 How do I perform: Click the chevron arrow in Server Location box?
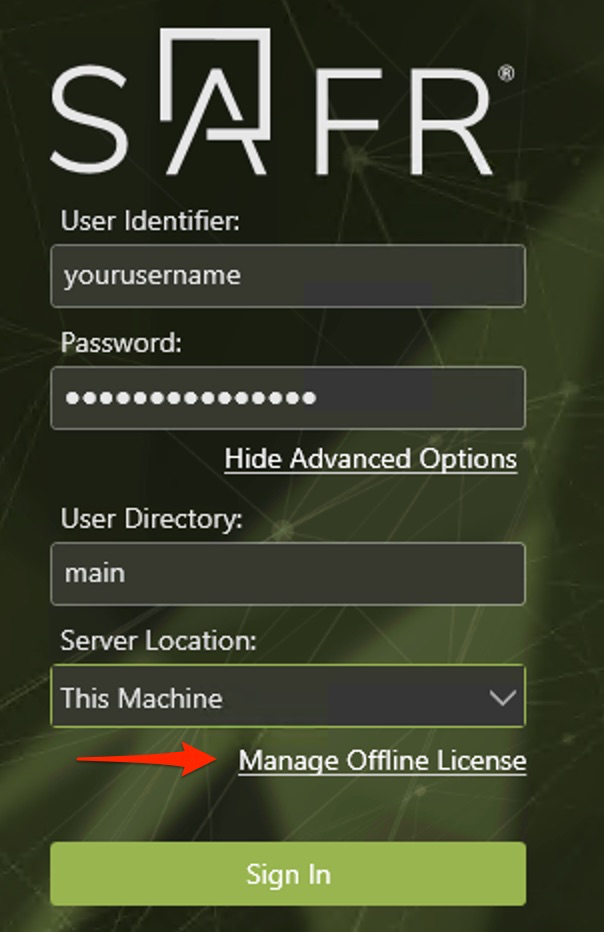[502, 698]
